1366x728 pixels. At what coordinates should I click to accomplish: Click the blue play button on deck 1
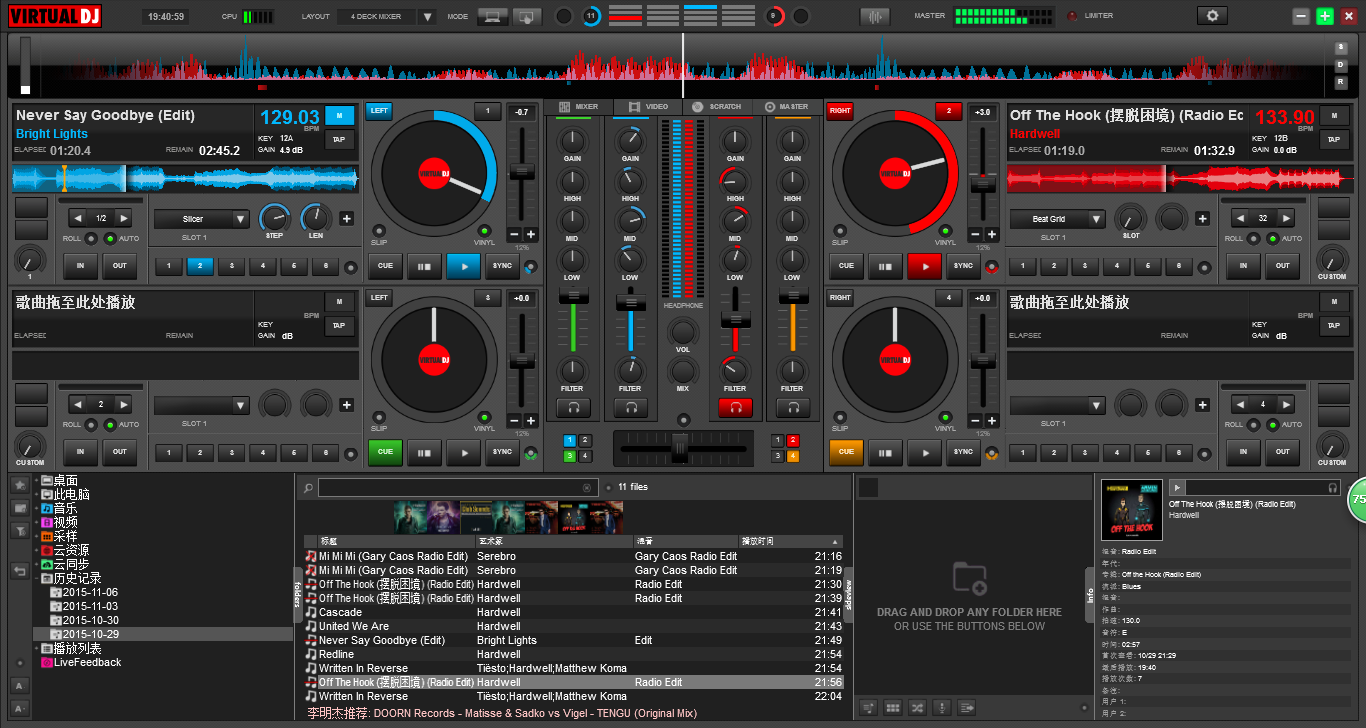pos(463,266)
